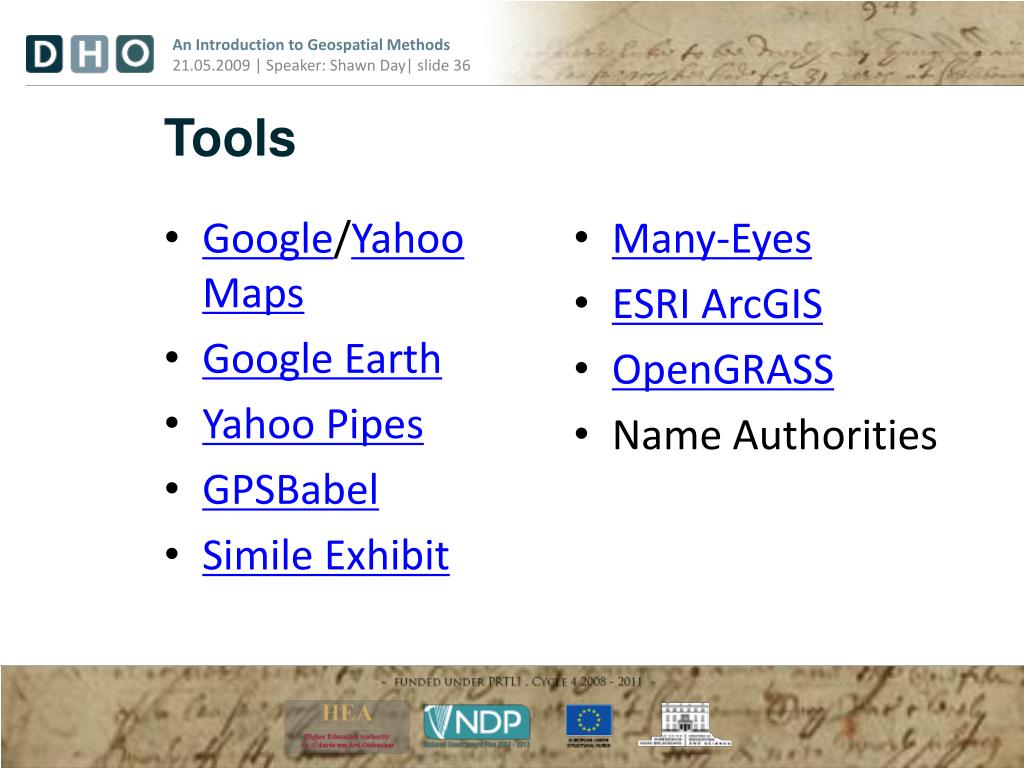The height and width of the screenshot is (768, 1024).
Task: Open the Google Earth link
Action: coord(322,360)
